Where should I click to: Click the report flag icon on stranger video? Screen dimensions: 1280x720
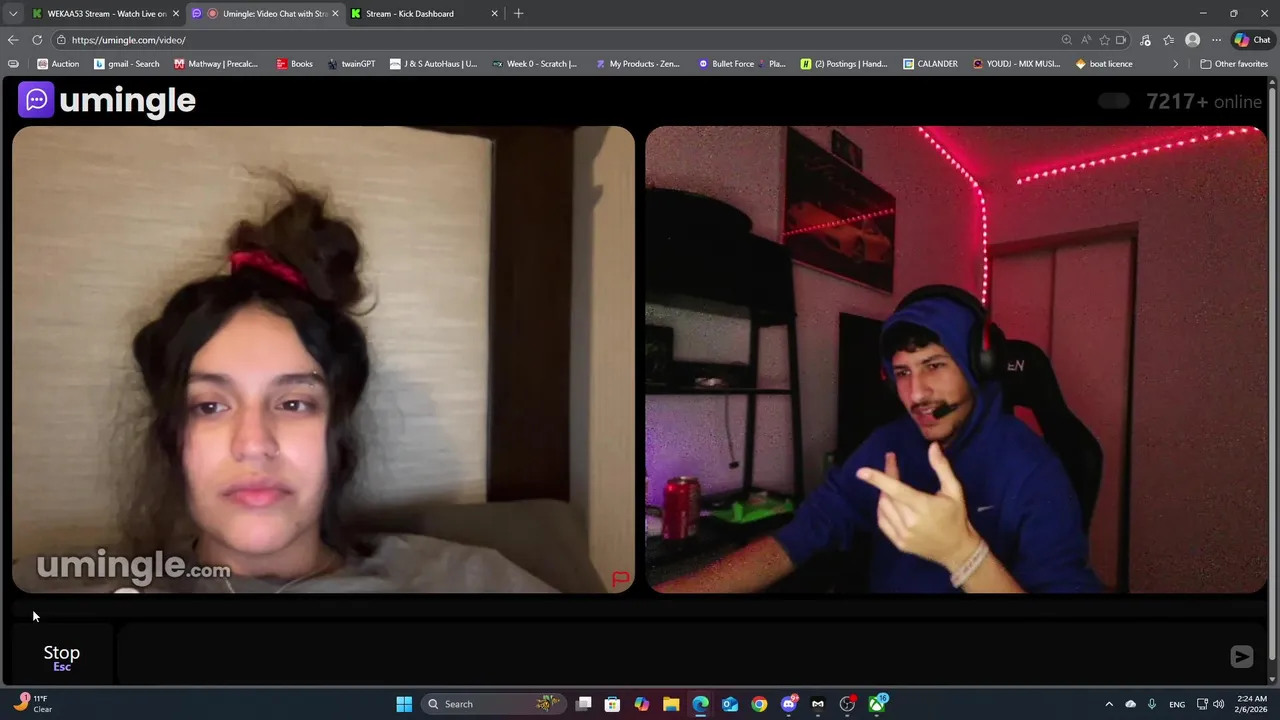click(620, 579)
